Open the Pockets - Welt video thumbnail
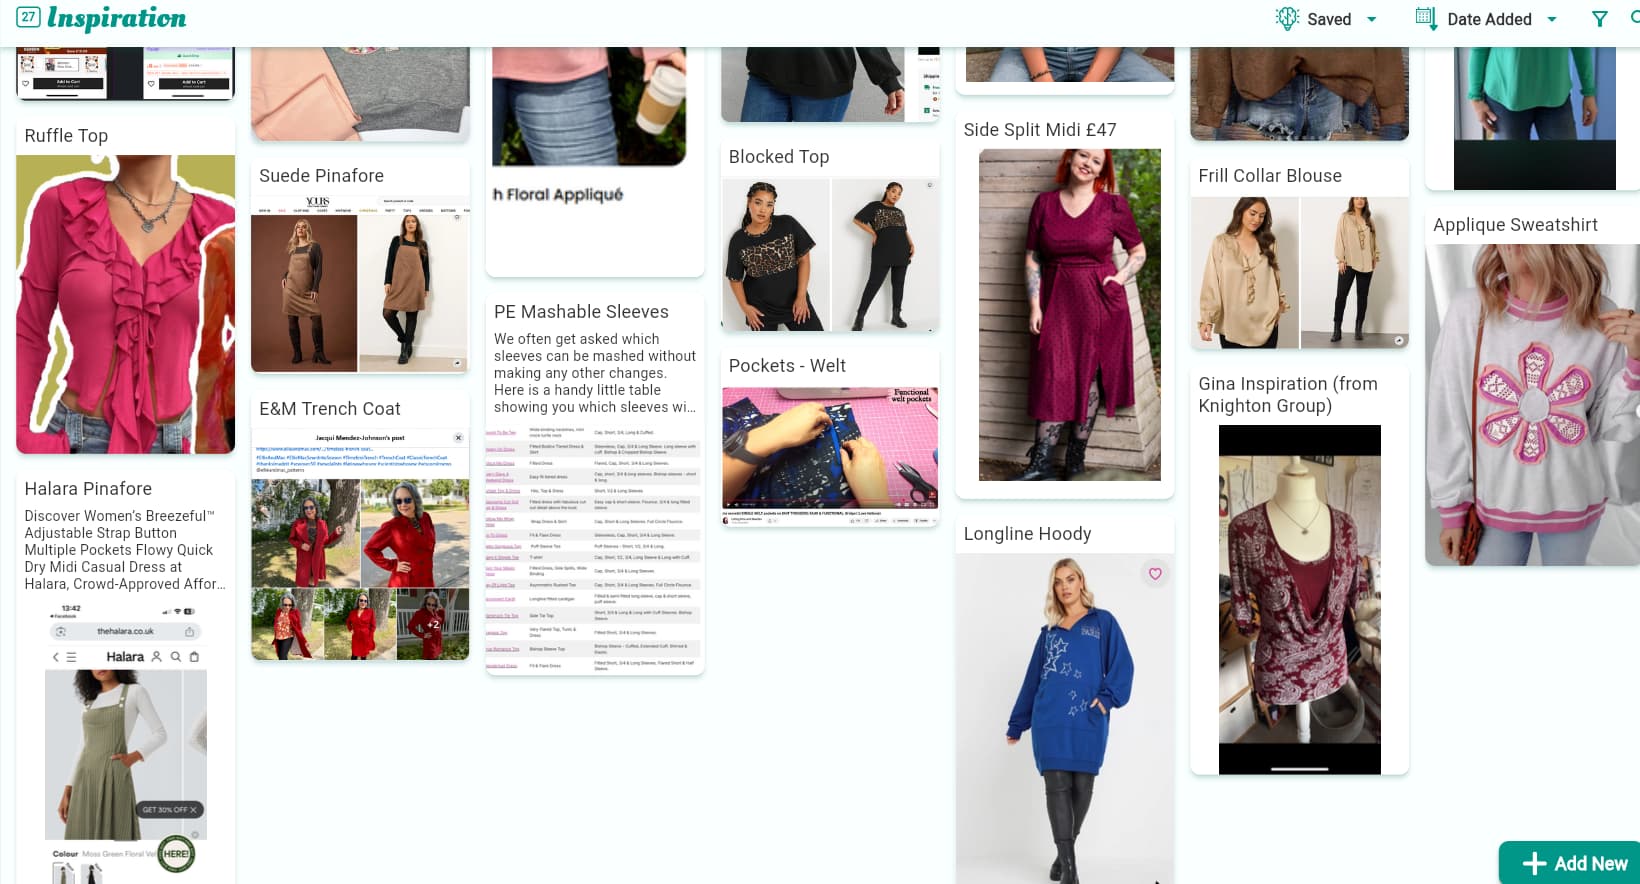This screenshot has width=1640, height=884. click(x=830, y=451)
